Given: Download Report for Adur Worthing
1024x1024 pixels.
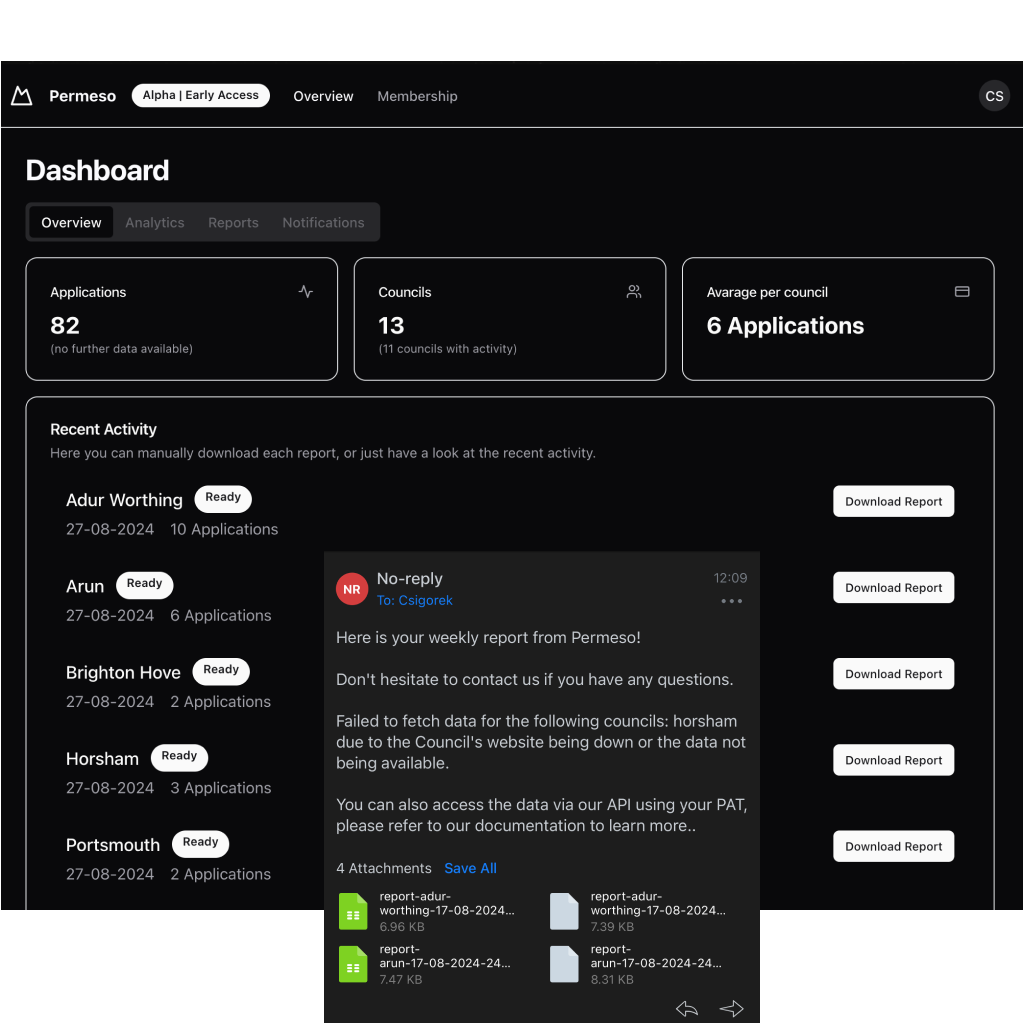Looking at the screenshot, I should coord(893,502).
